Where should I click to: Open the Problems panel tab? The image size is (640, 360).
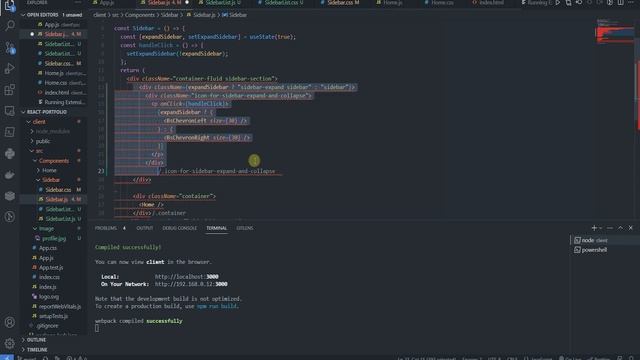click(x=106, y=228)
